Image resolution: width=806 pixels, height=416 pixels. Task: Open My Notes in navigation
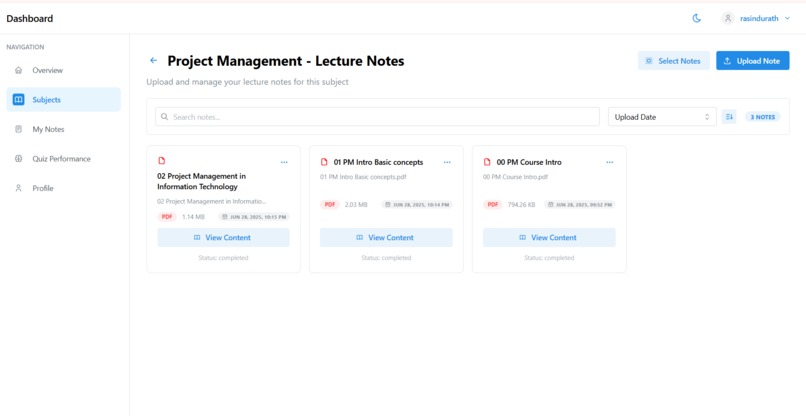[63, 129]
